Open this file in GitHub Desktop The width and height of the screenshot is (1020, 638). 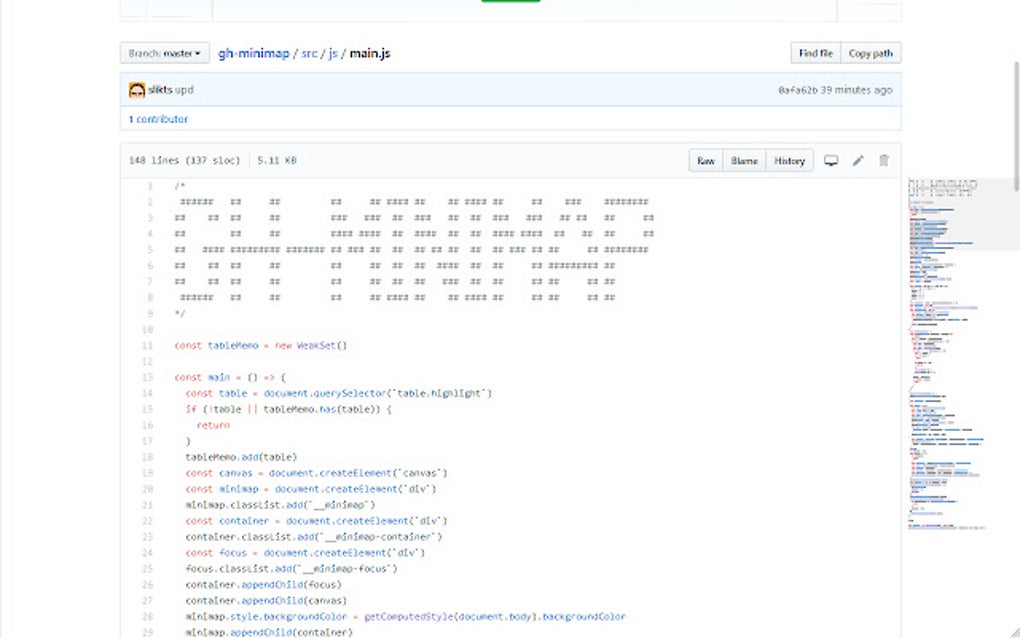(x=830, y=161)
